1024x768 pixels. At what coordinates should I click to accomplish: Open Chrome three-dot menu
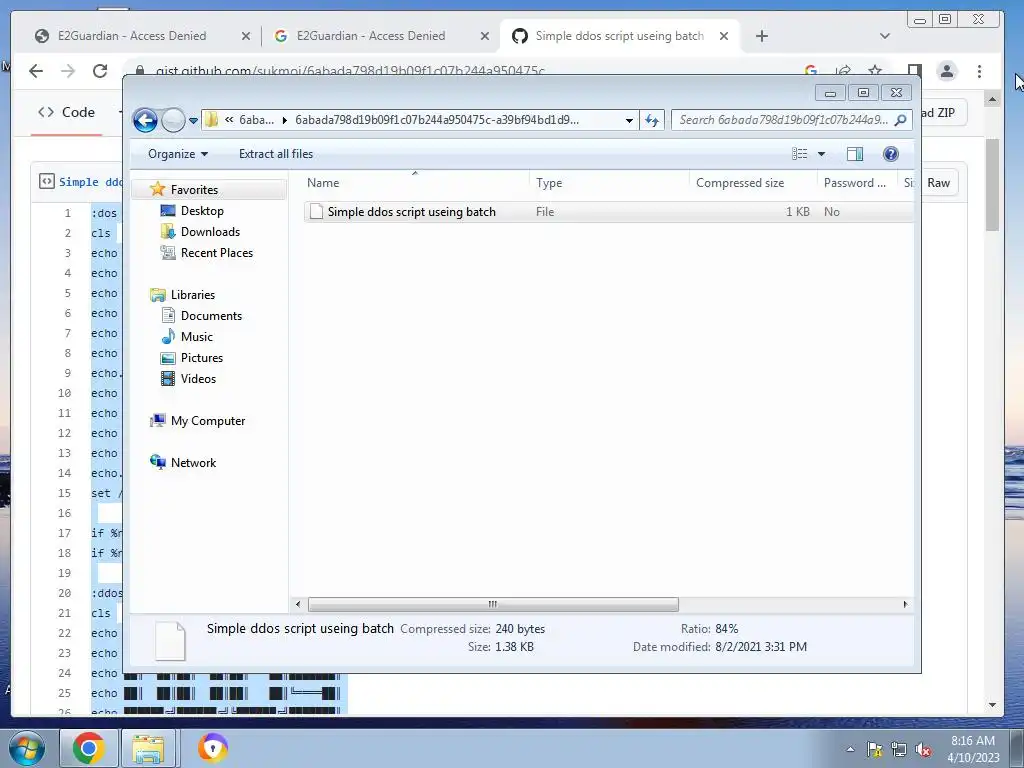[980, 71]
